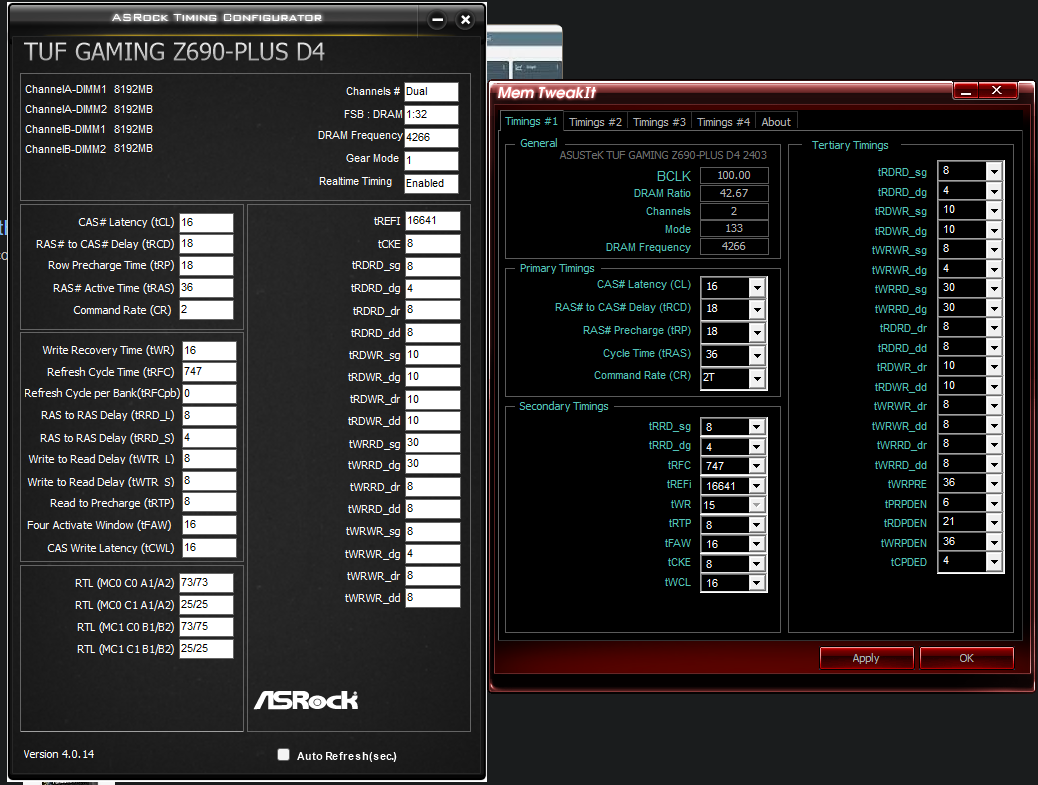Click the Realtime Timing Enabled field
The width and height of the screenshot is (1038, 785).
coord(431,183)
